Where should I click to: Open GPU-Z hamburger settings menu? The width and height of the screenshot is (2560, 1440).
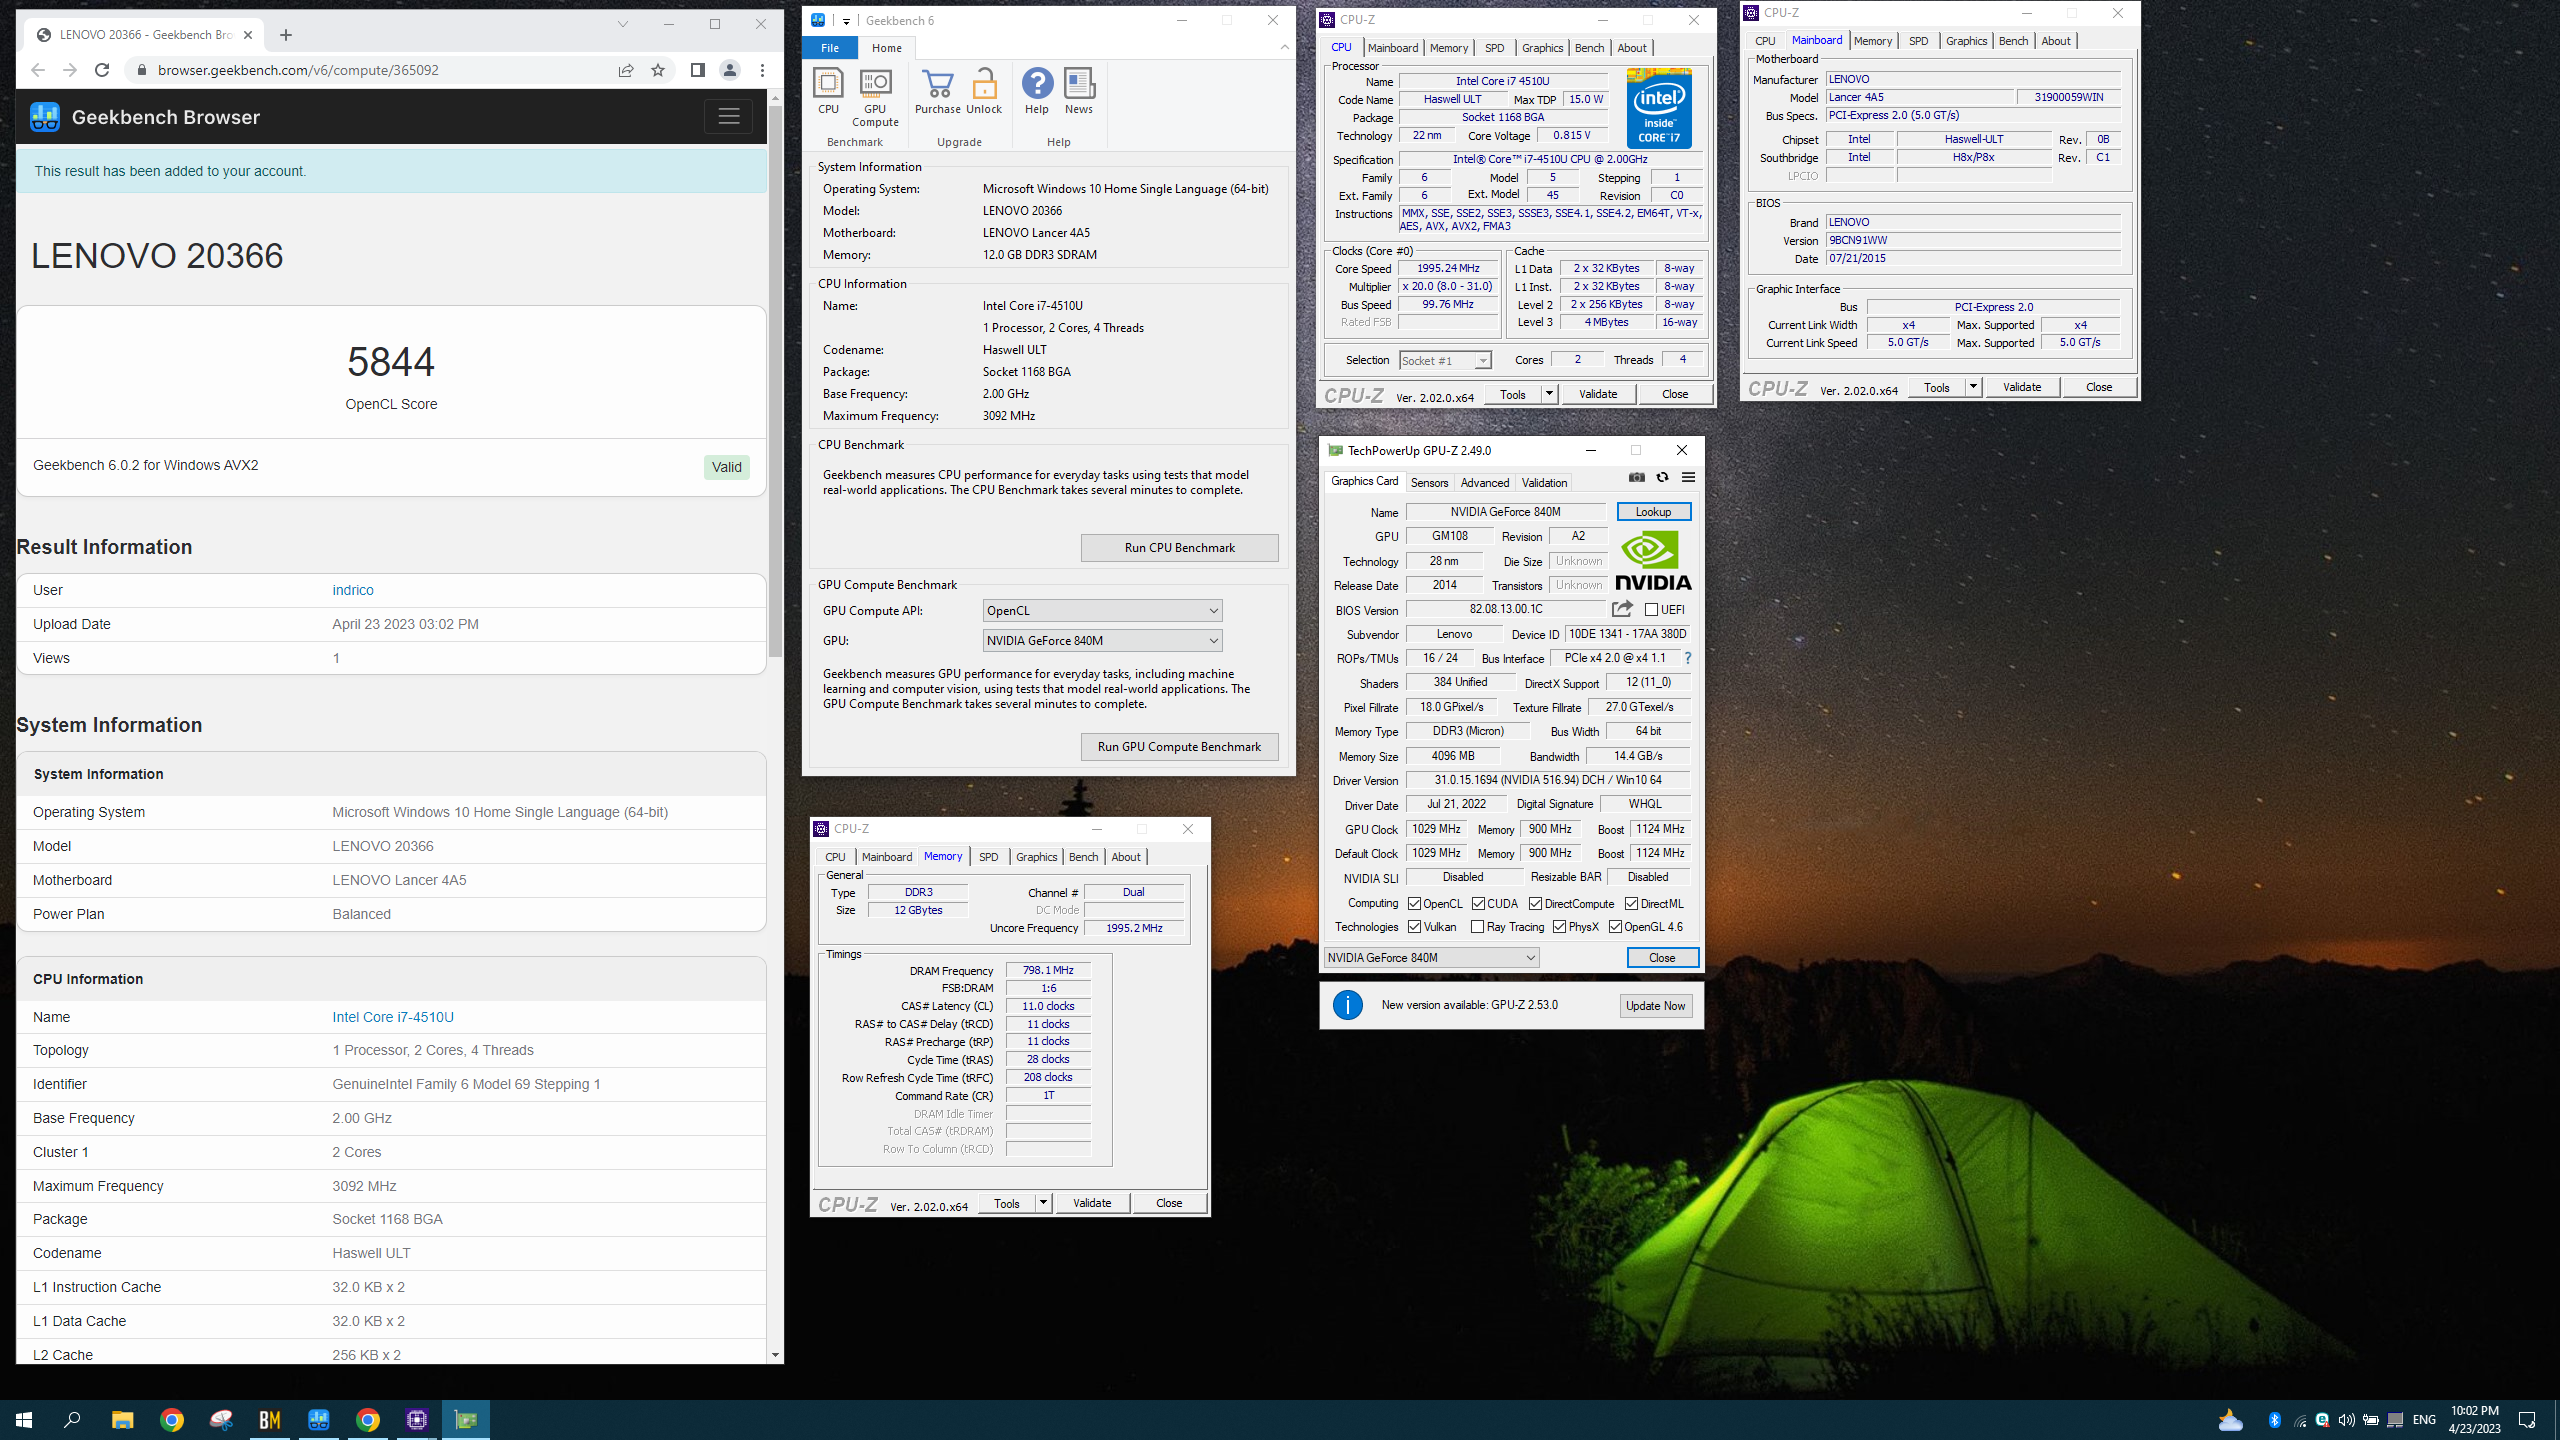(x=1688, y=478)
